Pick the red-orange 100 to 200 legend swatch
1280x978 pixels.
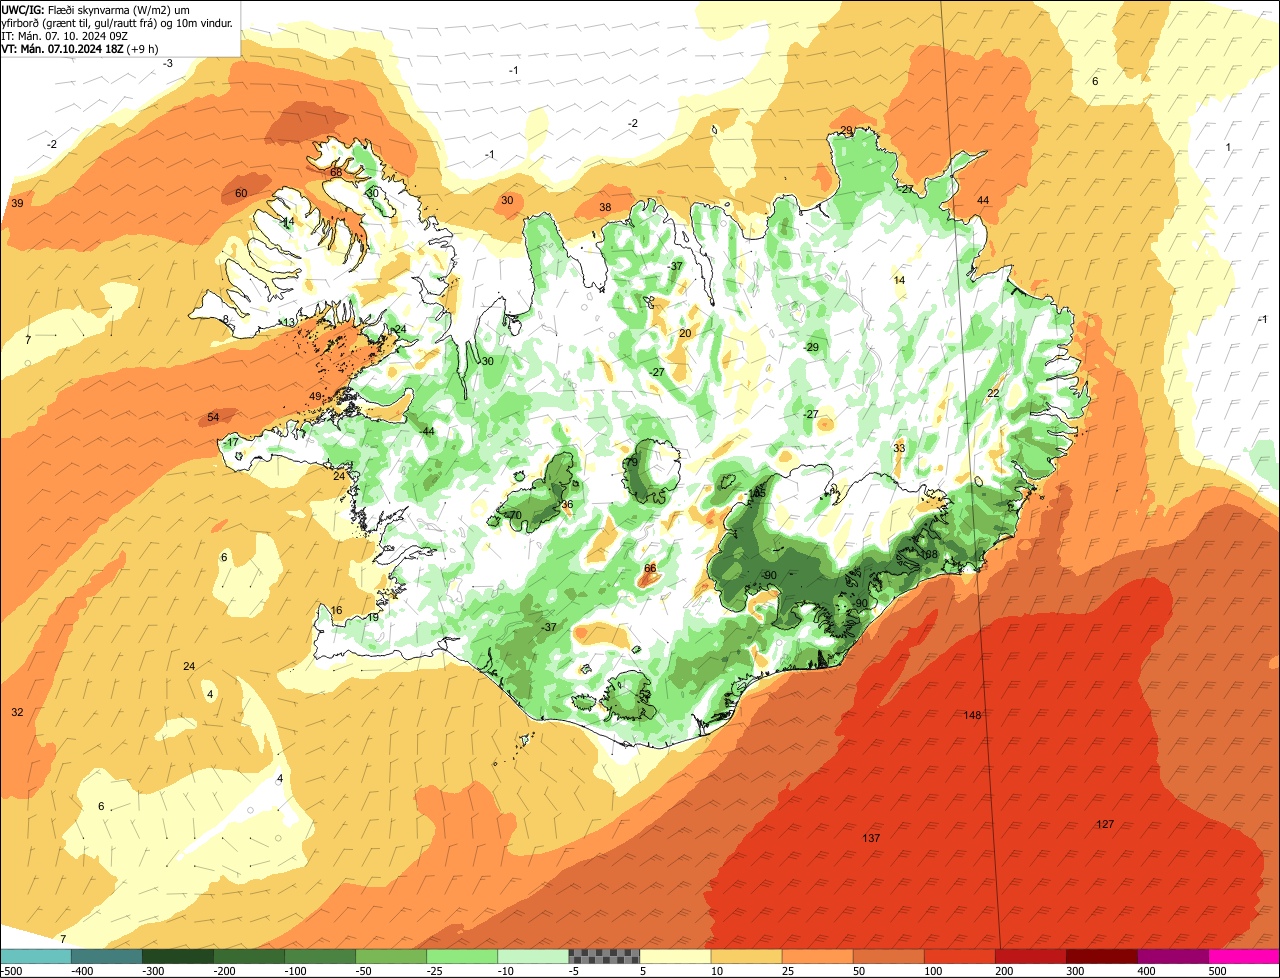tap(960, 956)
